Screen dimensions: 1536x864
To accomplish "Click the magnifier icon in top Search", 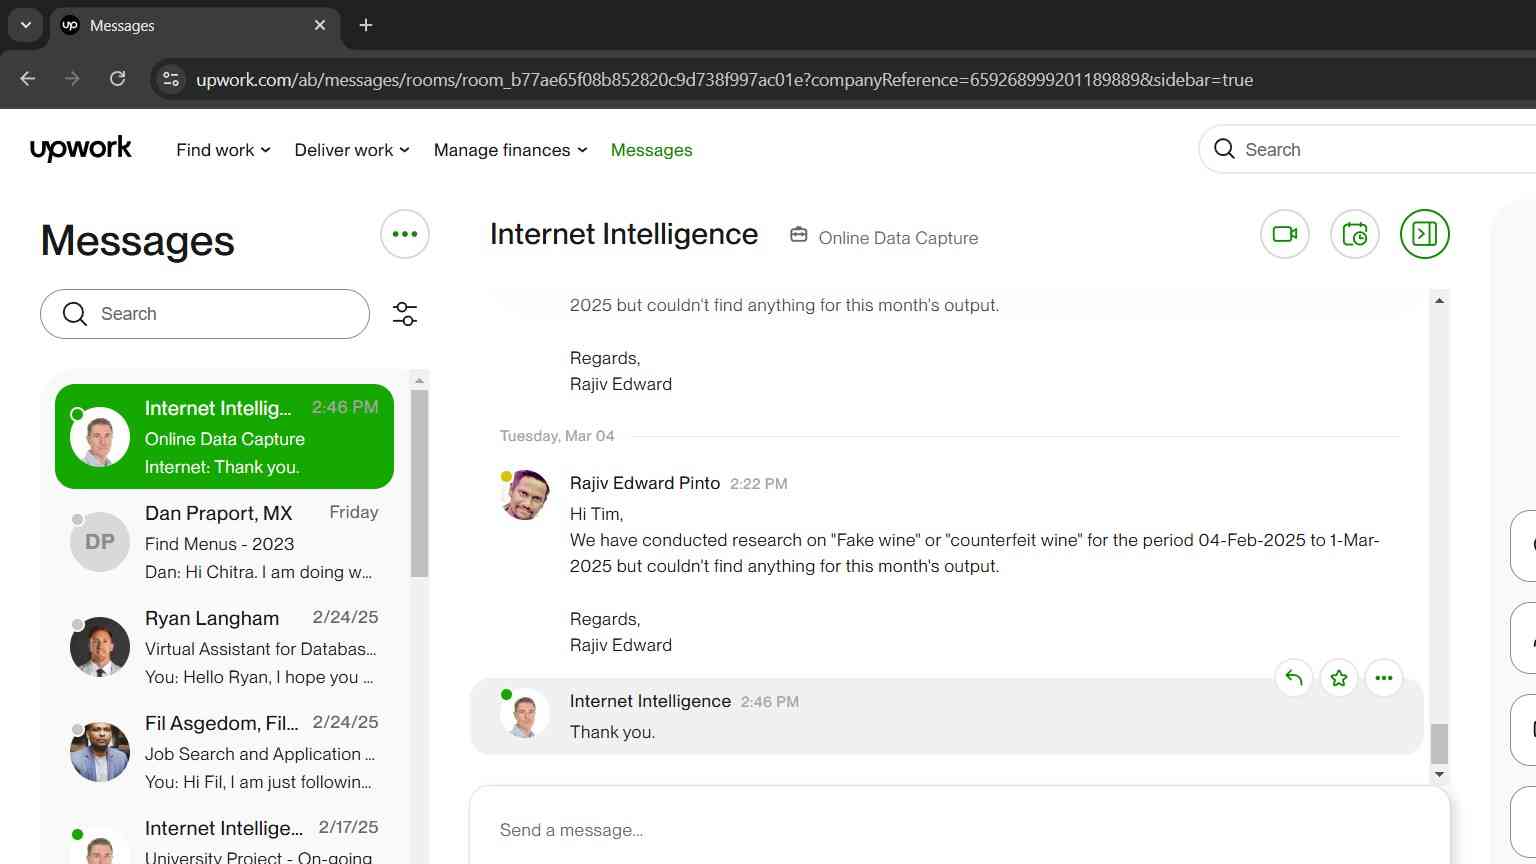I will click(x=1224, y=149).
